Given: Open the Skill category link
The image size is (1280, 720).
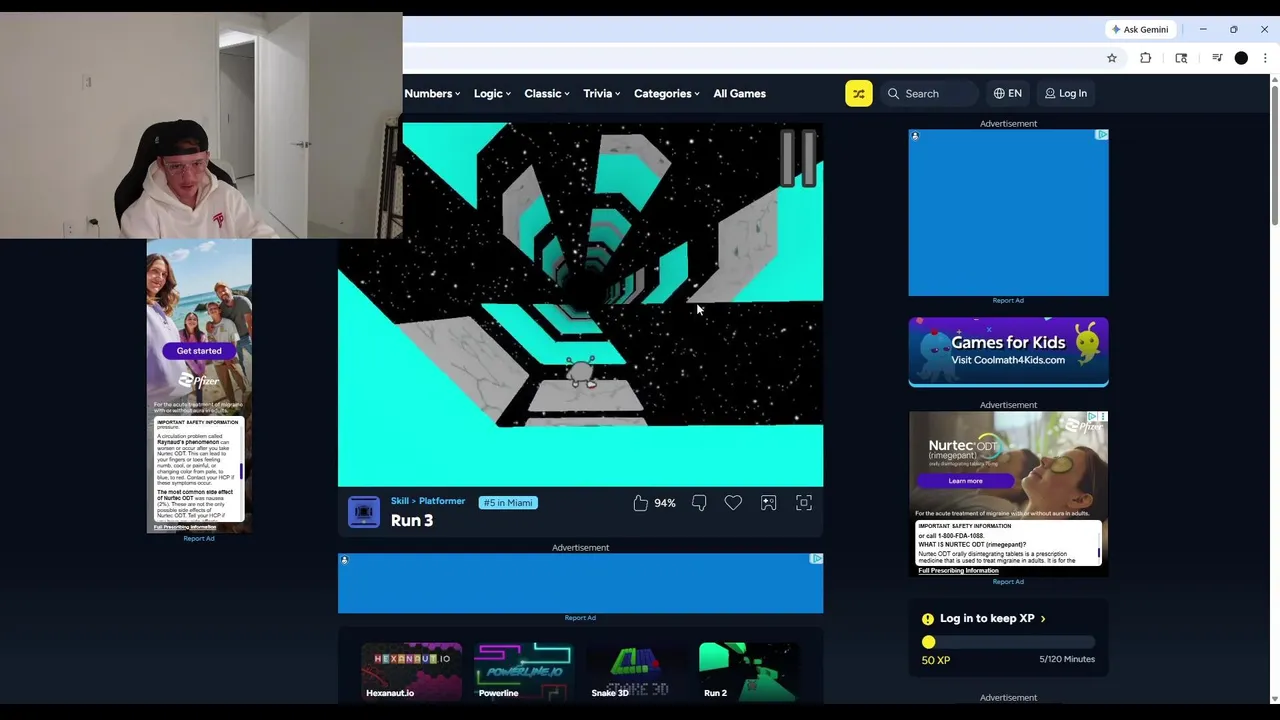Looking at the screenshot, I should point(400,501).
